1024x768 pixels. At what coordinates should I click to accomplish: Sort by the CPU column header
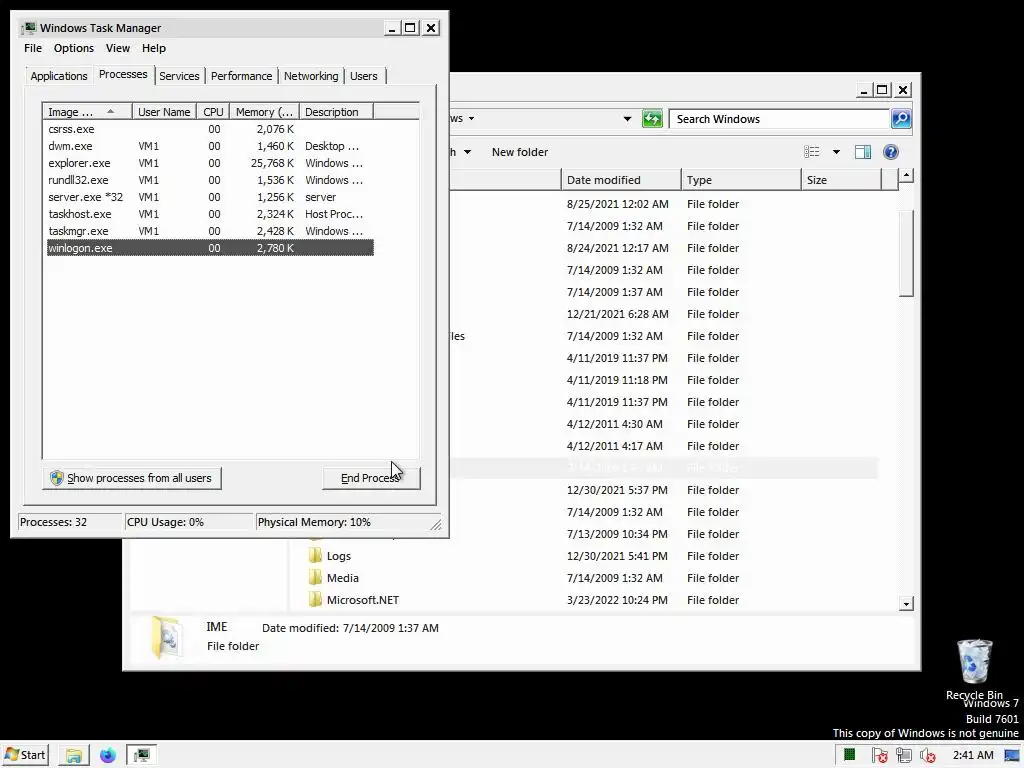tap(213, 112)
